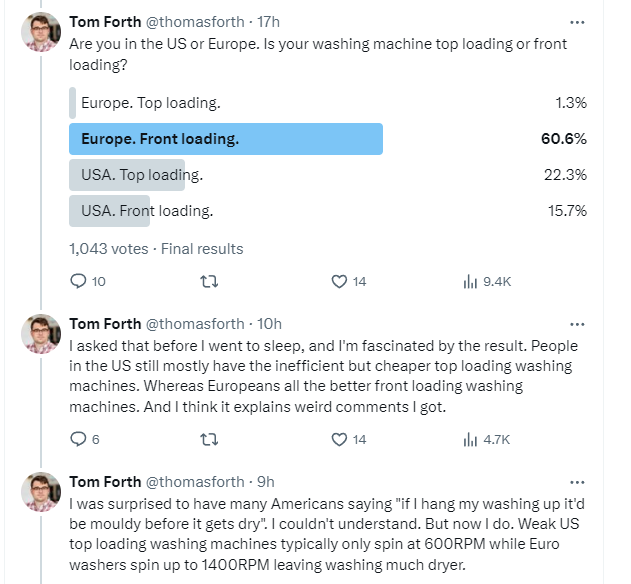The height and width of the screenshot is (584, 631).
Task: Retweet the 'fascinated by the result' tweet
Action: (209, 439)
